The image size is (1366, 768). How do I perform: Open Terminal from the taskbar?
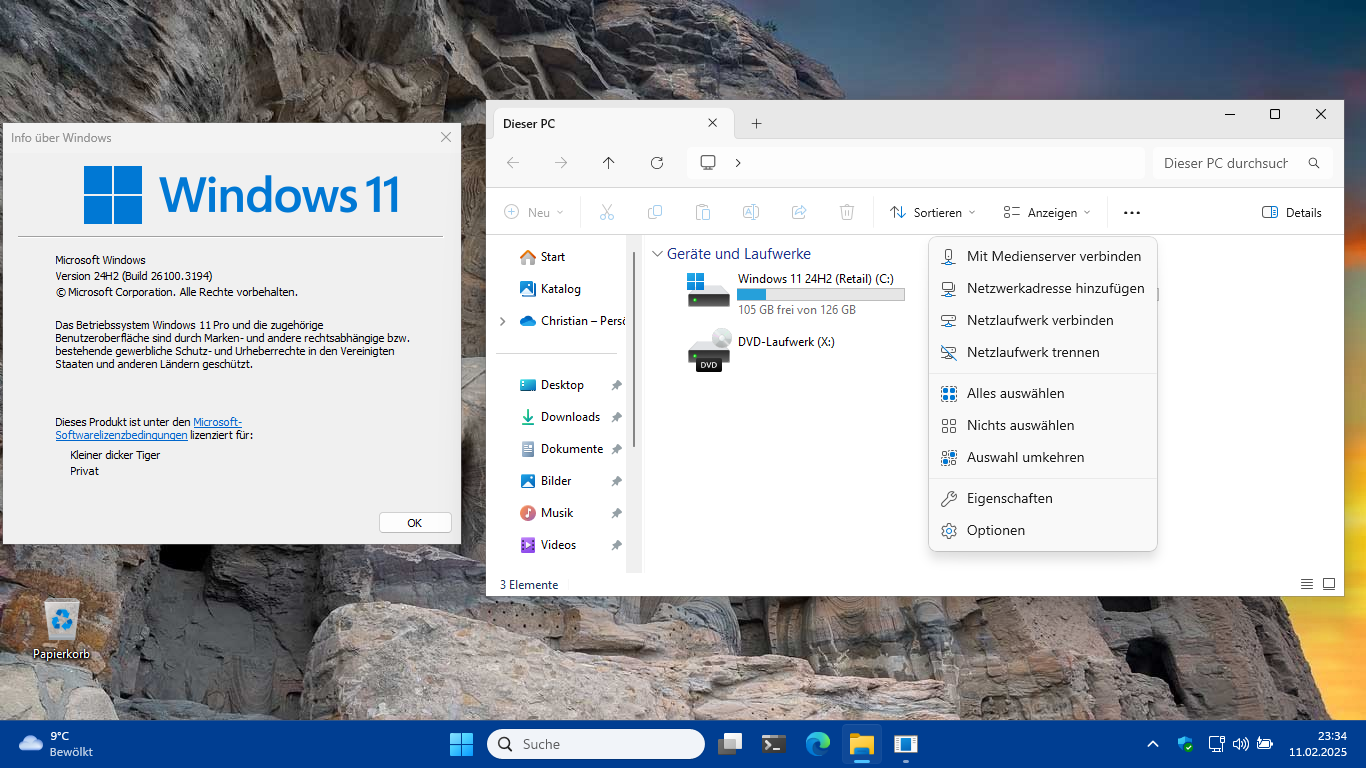[773, 744]
